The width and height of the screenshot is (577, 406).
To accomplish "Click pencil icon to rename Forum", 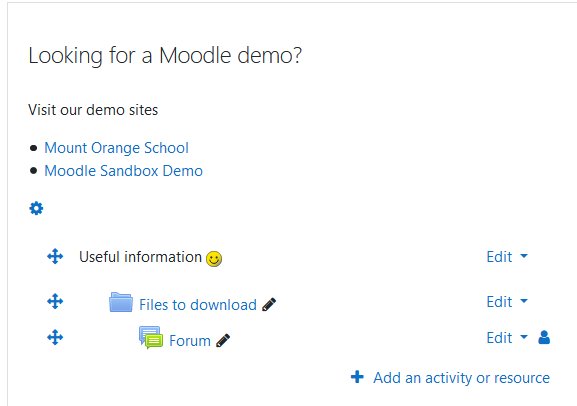I will (x=223, y=340).
